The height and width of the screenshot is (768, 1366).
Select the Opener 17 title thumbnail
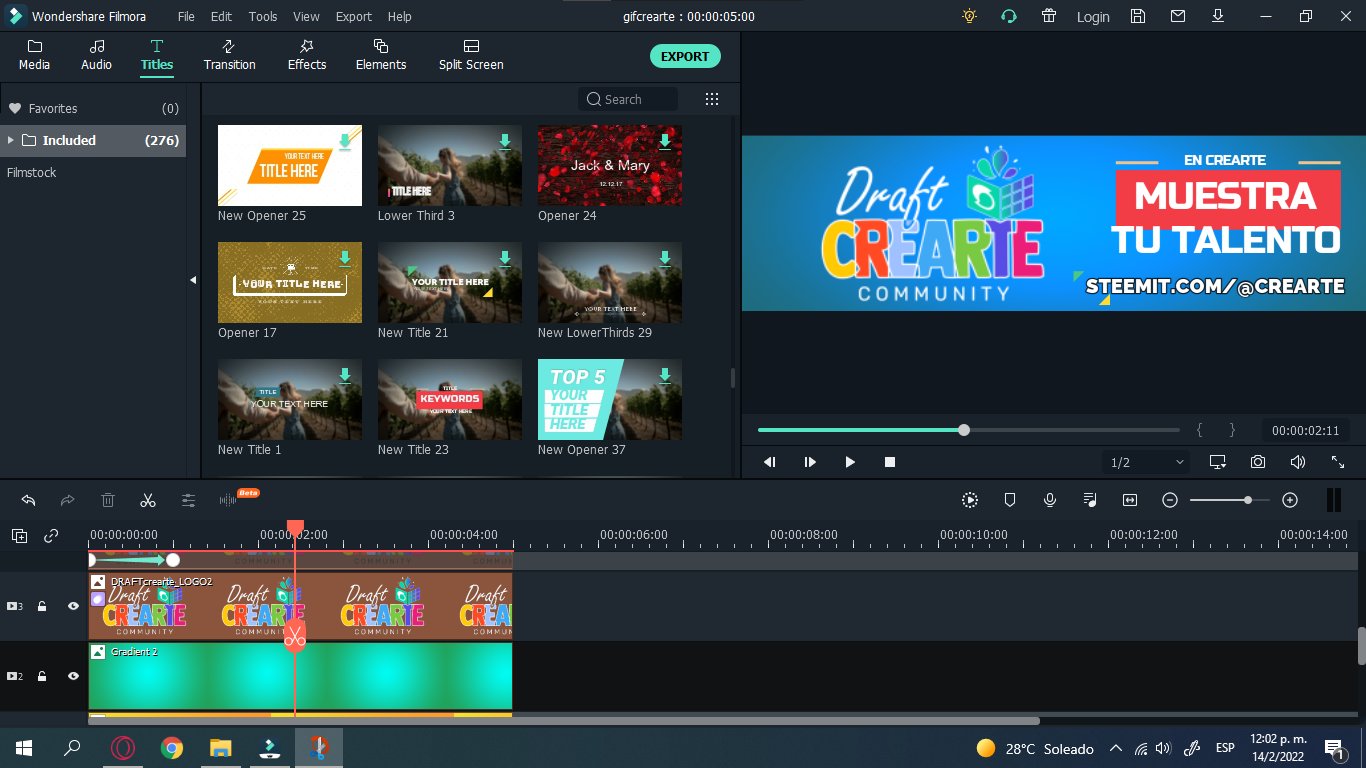[290, 282]
